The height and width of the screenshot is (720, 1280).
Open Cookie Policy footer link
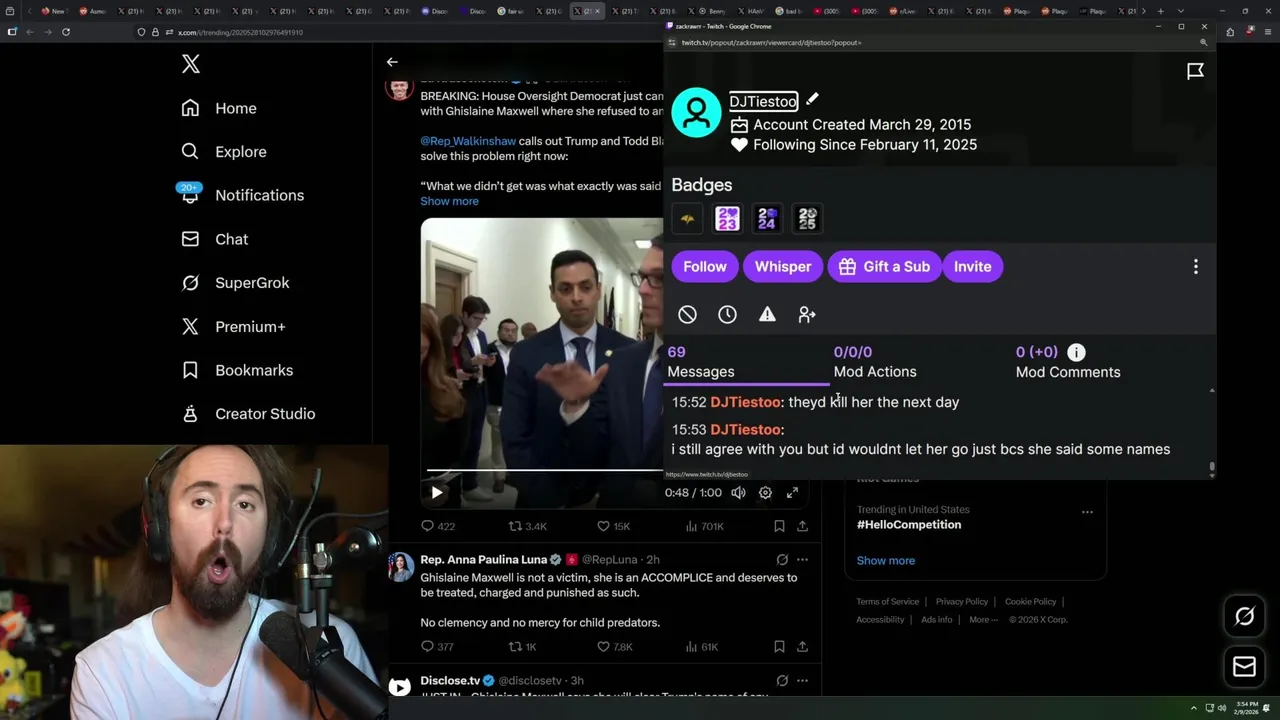pyautogui.click(x=1030, y=602)
